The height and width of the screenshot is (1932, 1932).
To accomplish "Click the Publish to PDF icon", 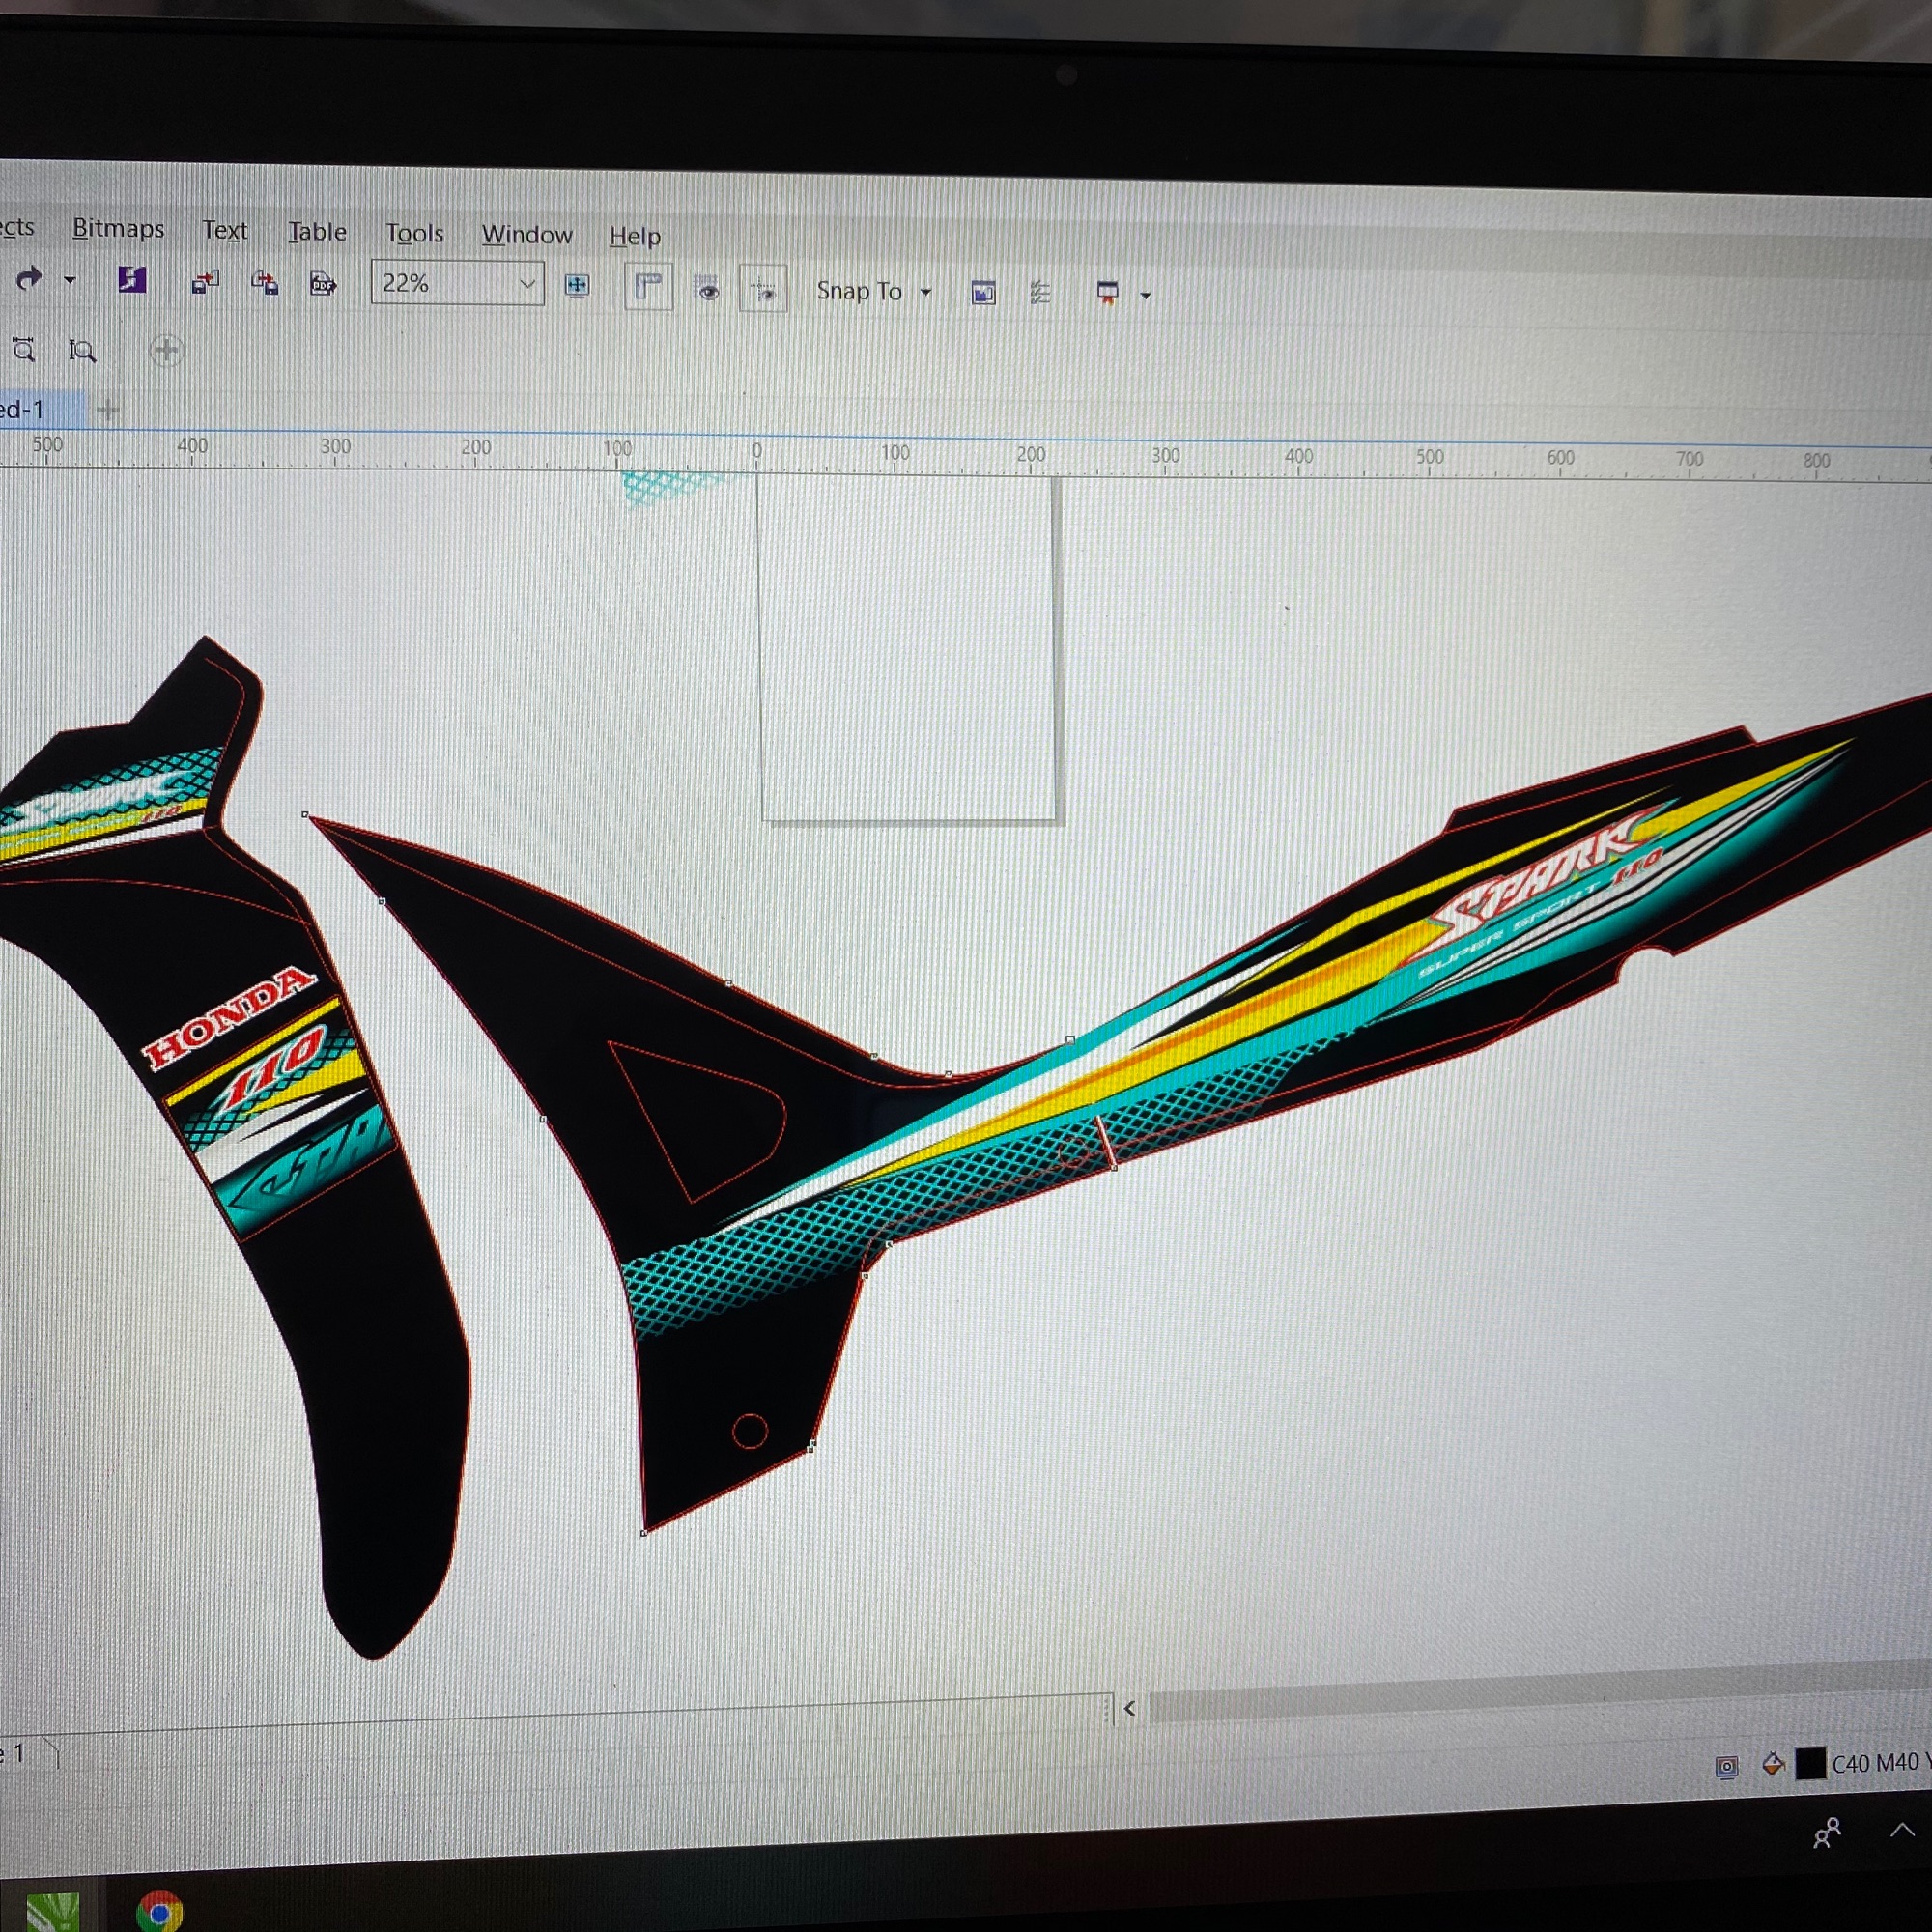I will [x=323, y=285].
